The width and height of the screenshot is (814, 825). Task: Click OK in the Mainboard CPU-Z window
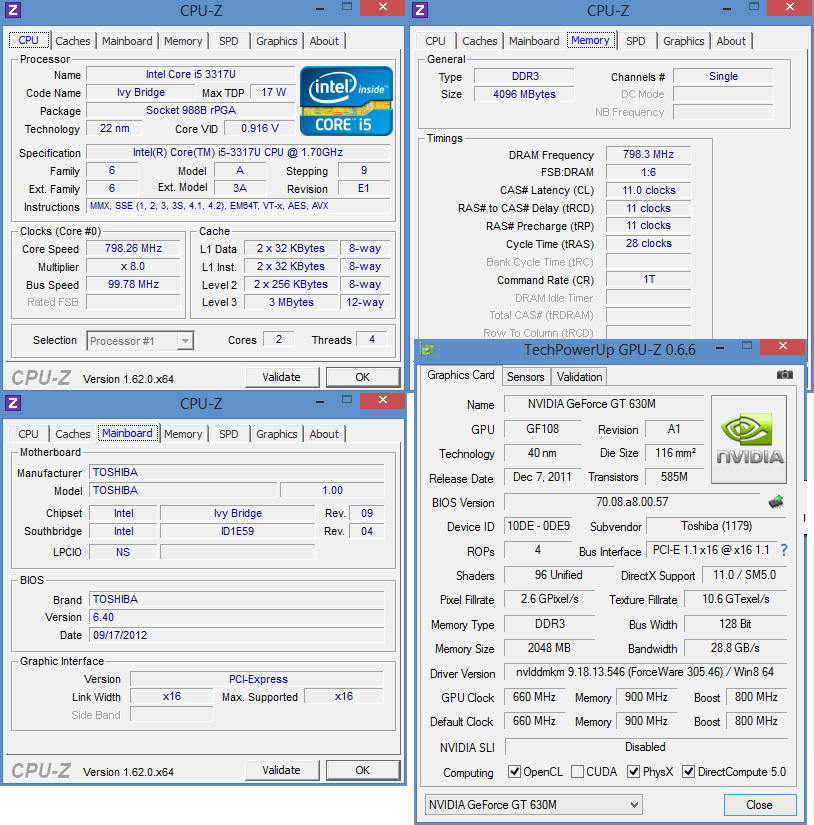click(363, 770)
